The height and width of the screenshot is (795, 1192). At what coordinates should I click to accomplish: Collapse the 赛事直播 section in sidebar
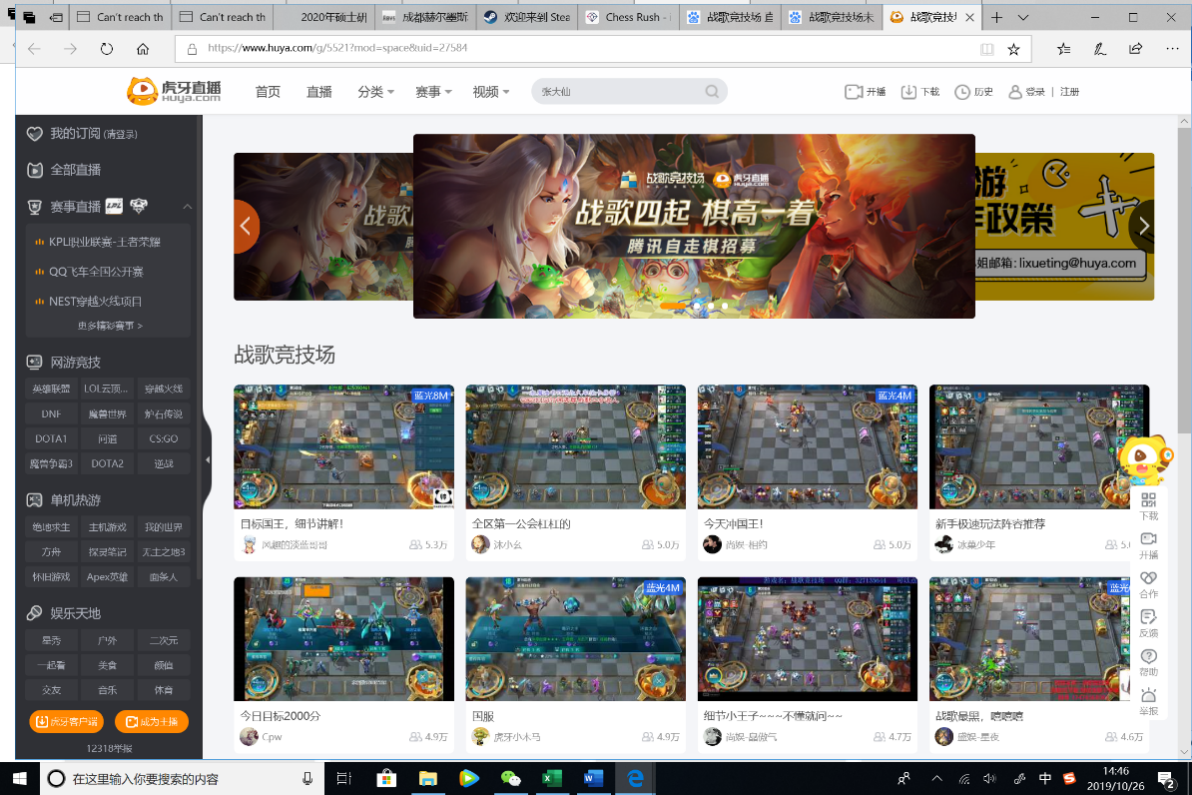pos(187,207)
